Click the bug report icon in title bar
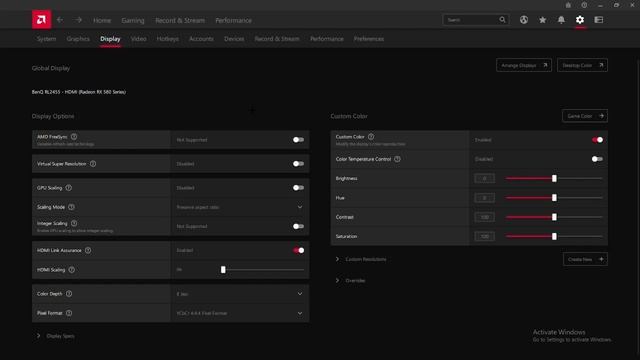640x360 pixels. 568,5
